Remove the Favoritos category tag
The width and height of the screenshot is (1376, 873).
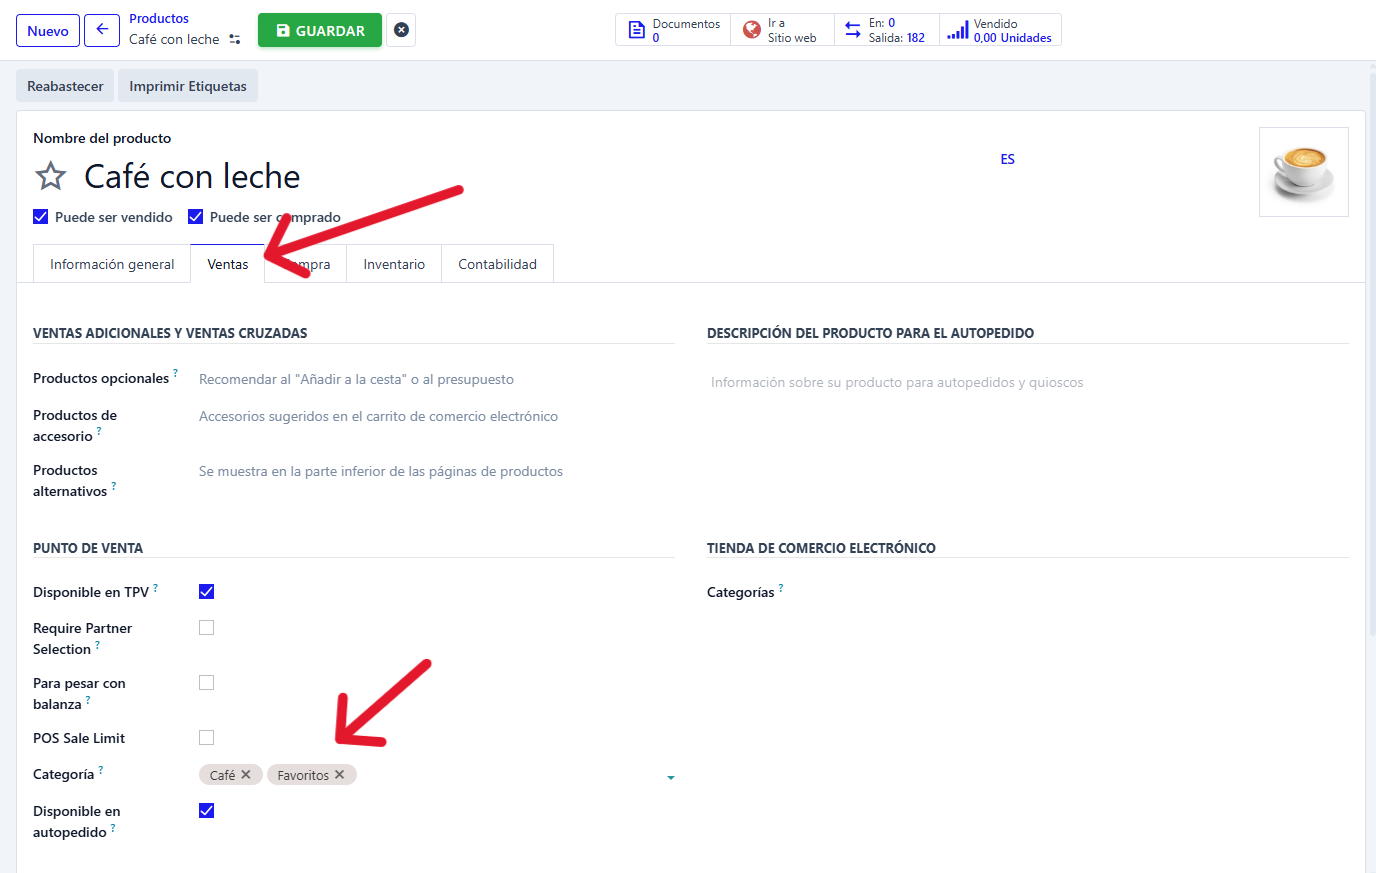(340, 775)
